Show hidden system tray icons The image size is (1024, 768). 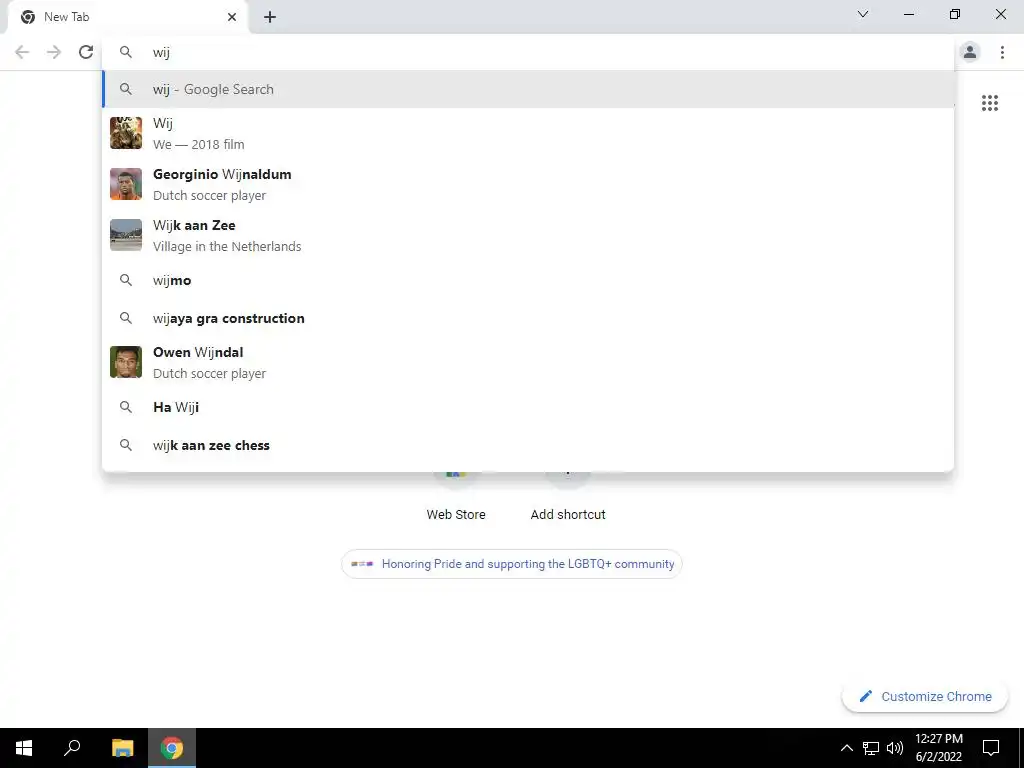coord(846,748)
